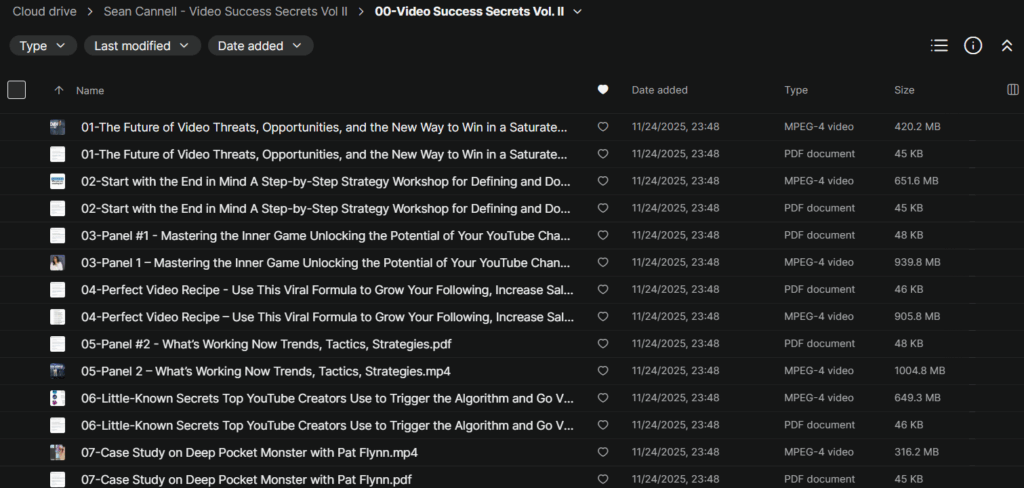Select 02-Start with the End in Mind PDF name
This screenshot has height=488, width=1024.
point(326,208)
